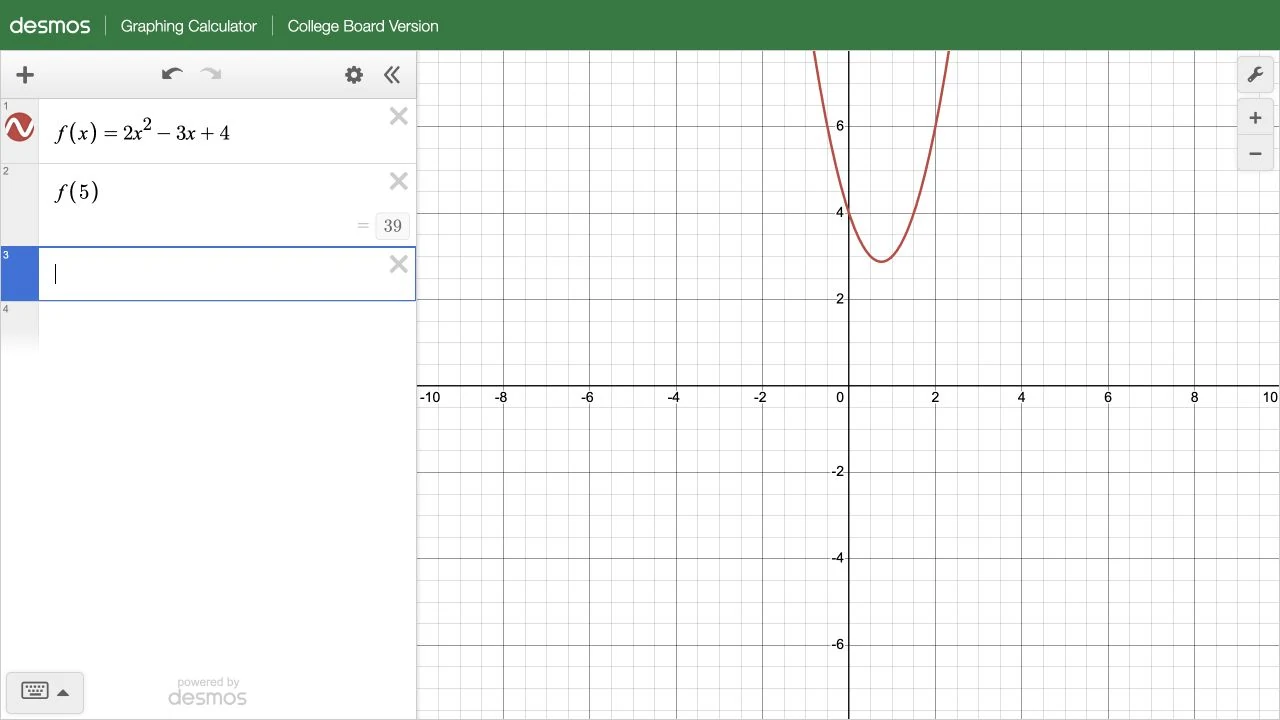Delete the empty third expression

coord(399,264)
